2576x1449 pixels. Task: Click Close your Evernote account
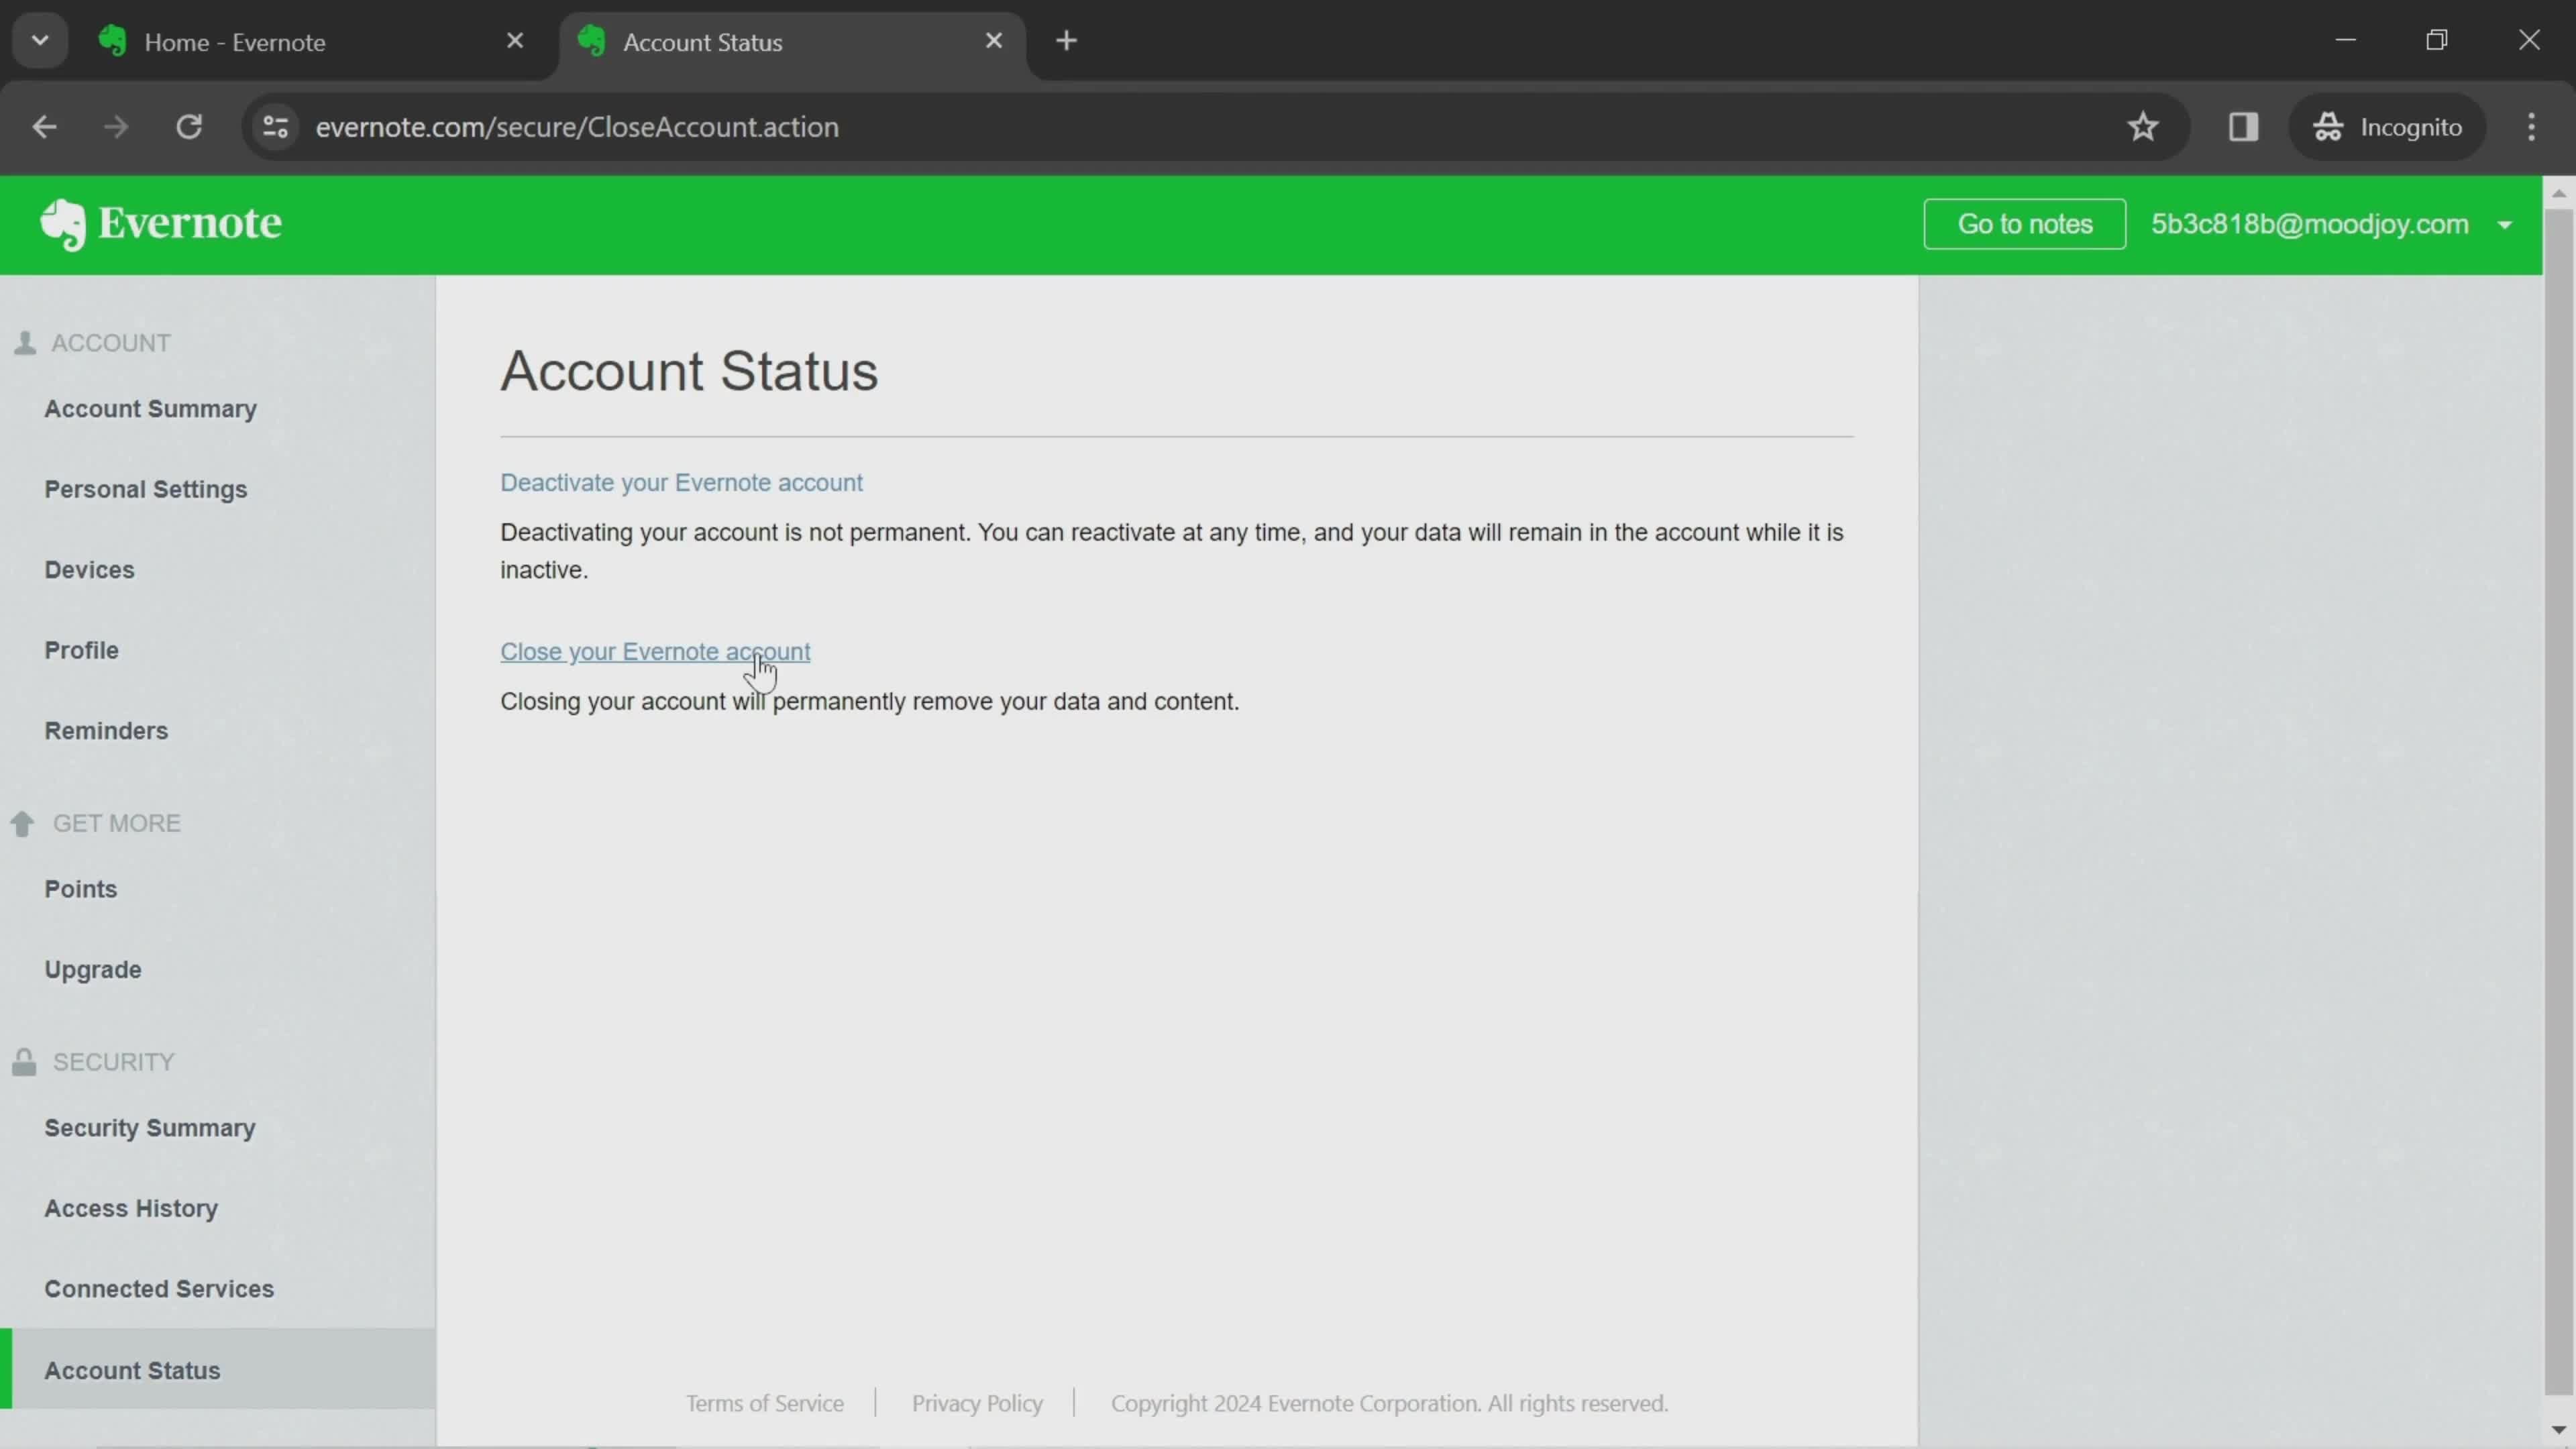655,651
